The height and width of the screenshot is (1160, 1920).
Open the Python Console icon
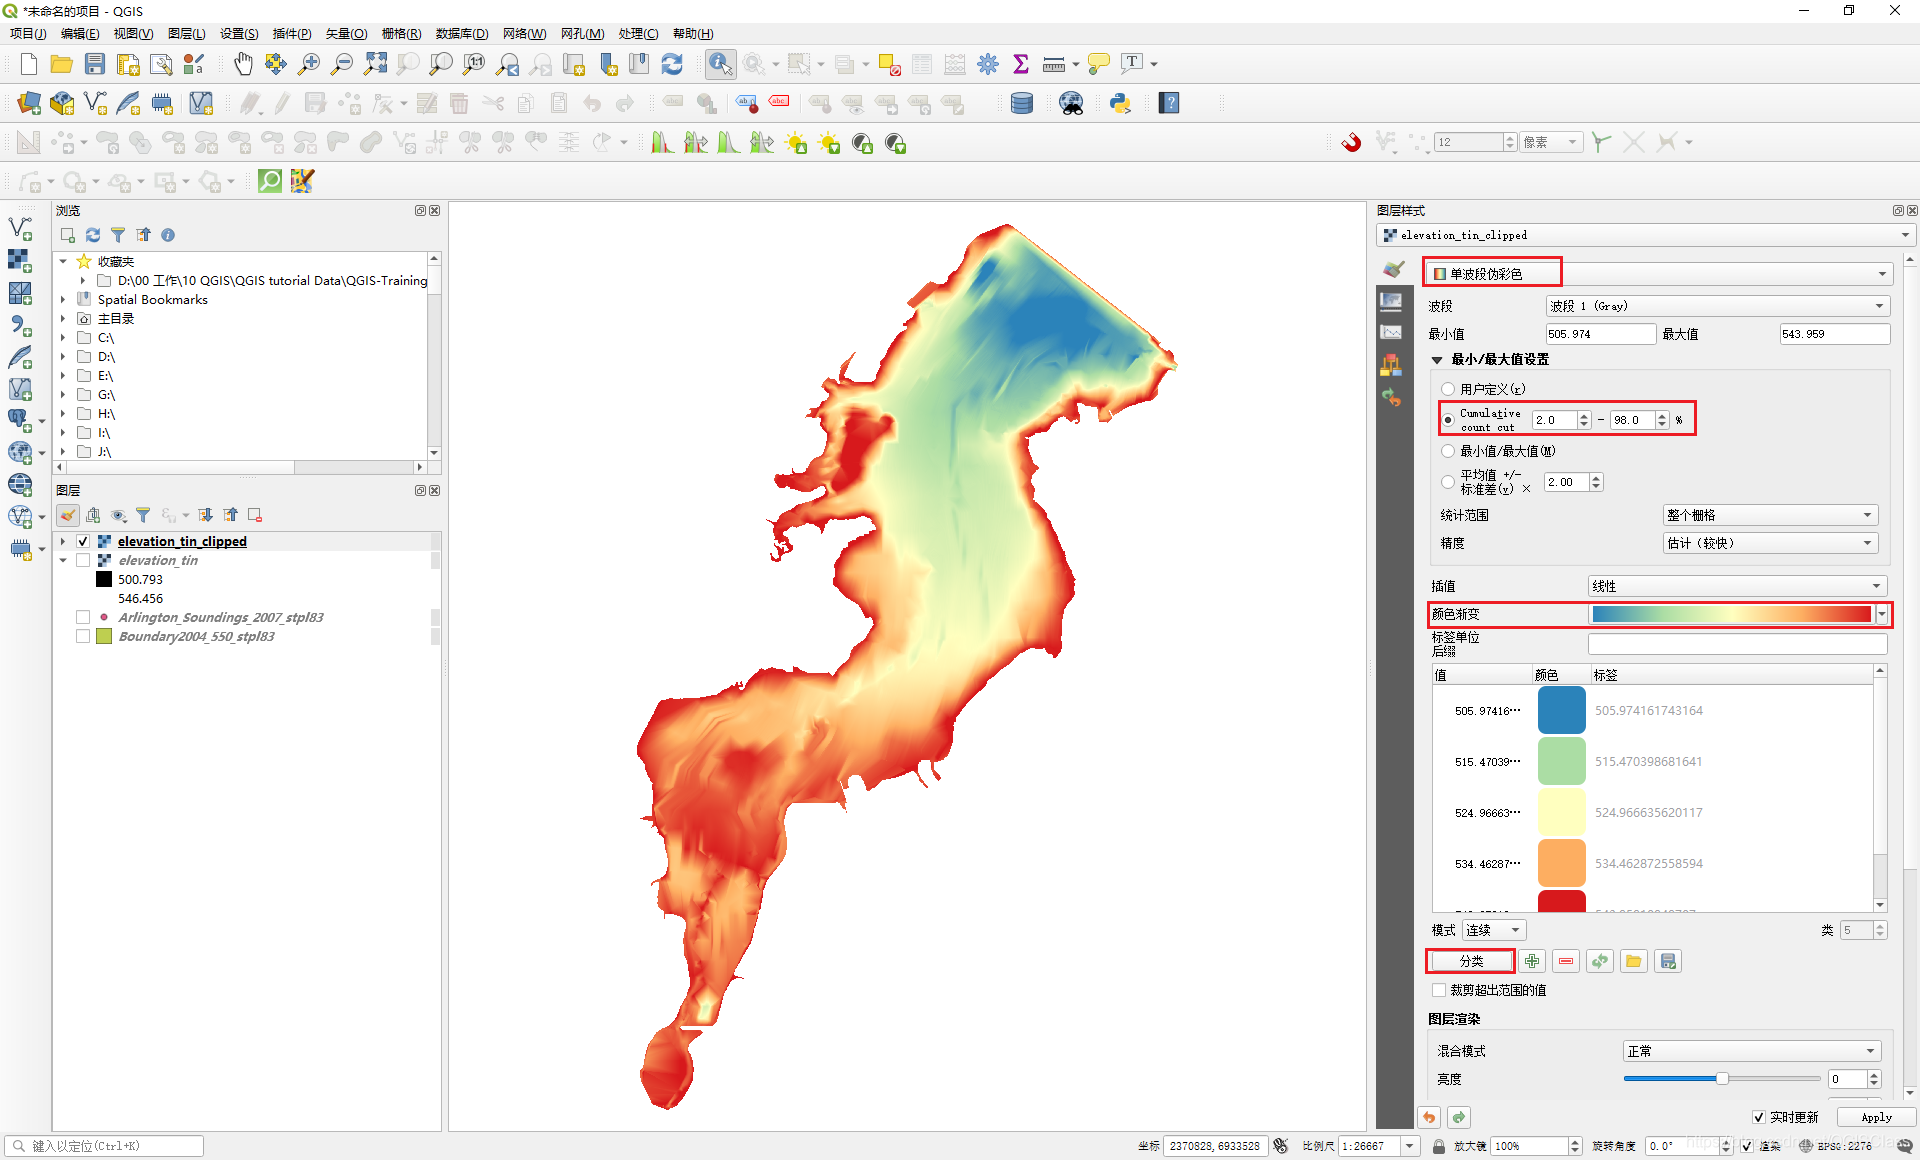(x=1120, y=103)
